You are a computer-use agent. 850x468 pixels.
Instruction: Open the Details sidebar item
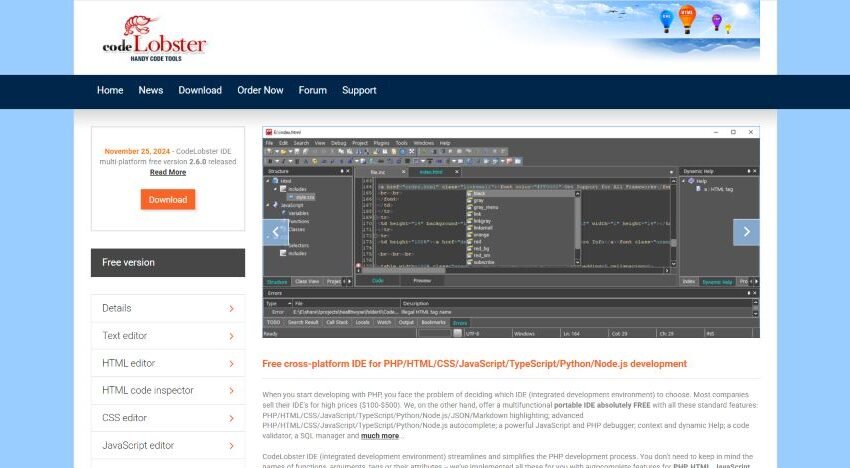(168, 308)
